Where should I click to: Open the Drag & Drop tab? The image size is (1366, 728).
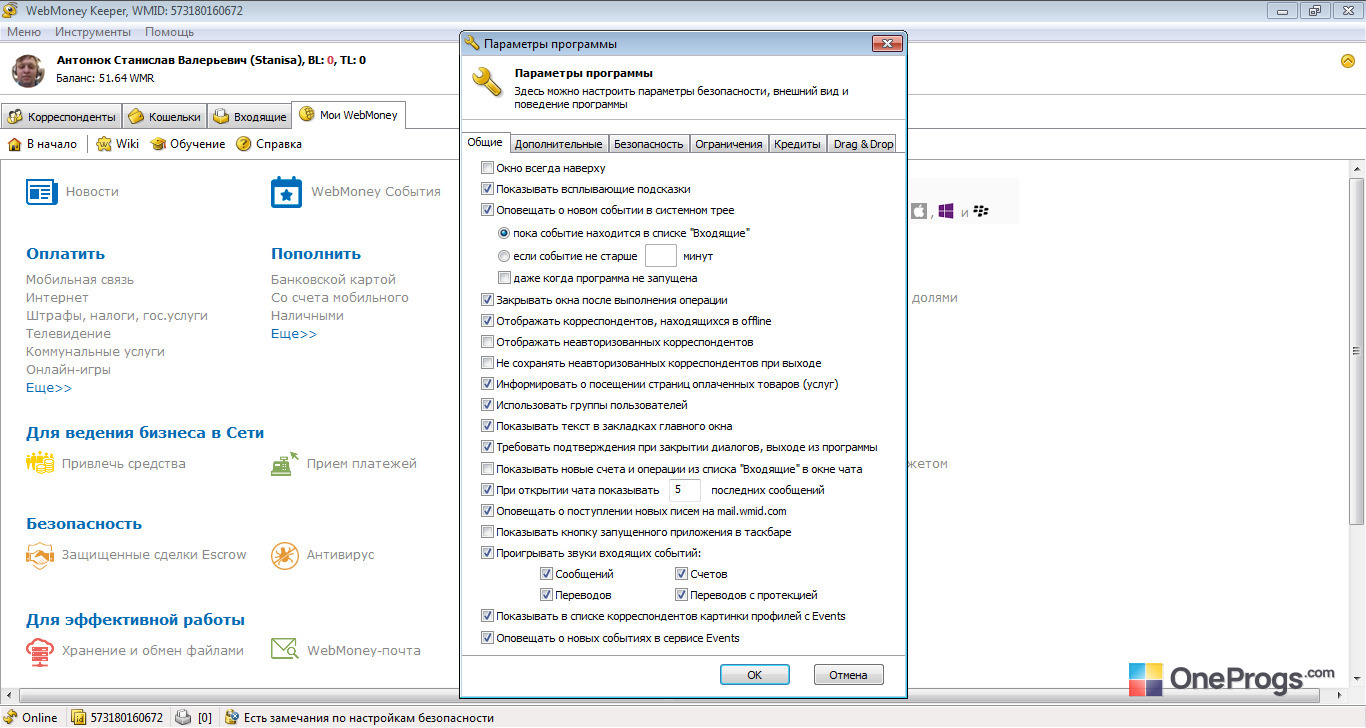point(863,144)
